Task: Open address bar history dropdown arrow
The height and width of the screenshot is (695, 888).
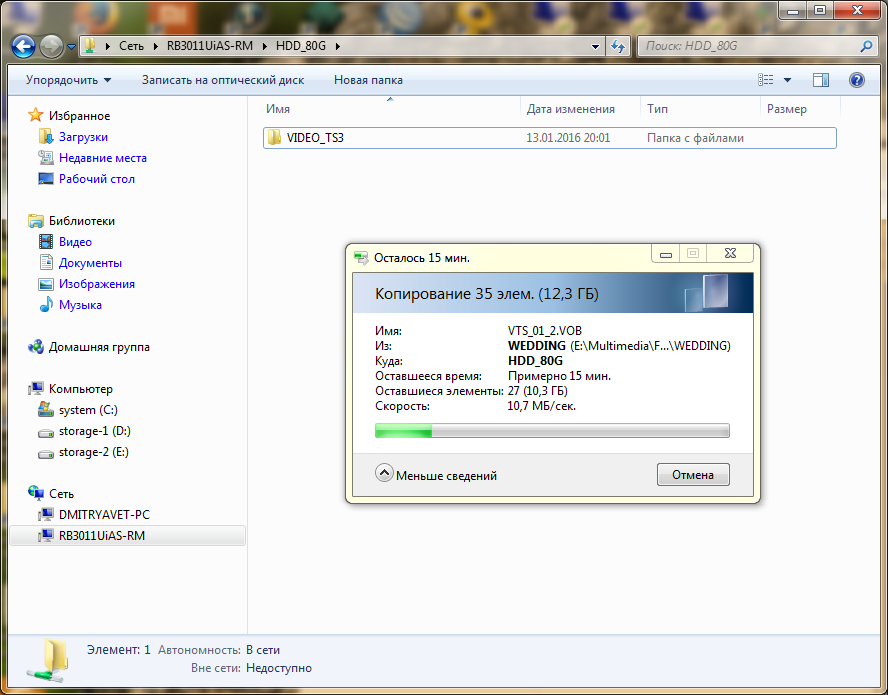Action: 595,46
